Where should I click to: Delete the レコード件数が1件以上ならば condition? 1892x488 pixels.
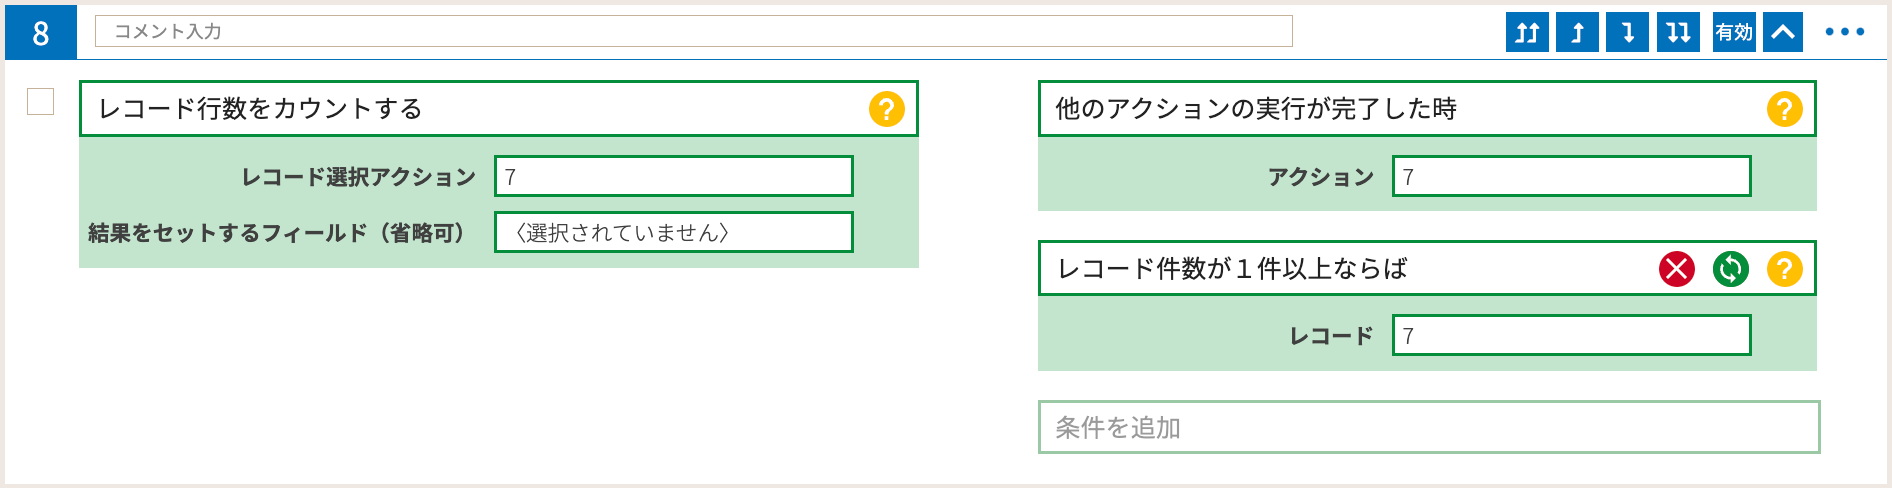click(1677, 268)
